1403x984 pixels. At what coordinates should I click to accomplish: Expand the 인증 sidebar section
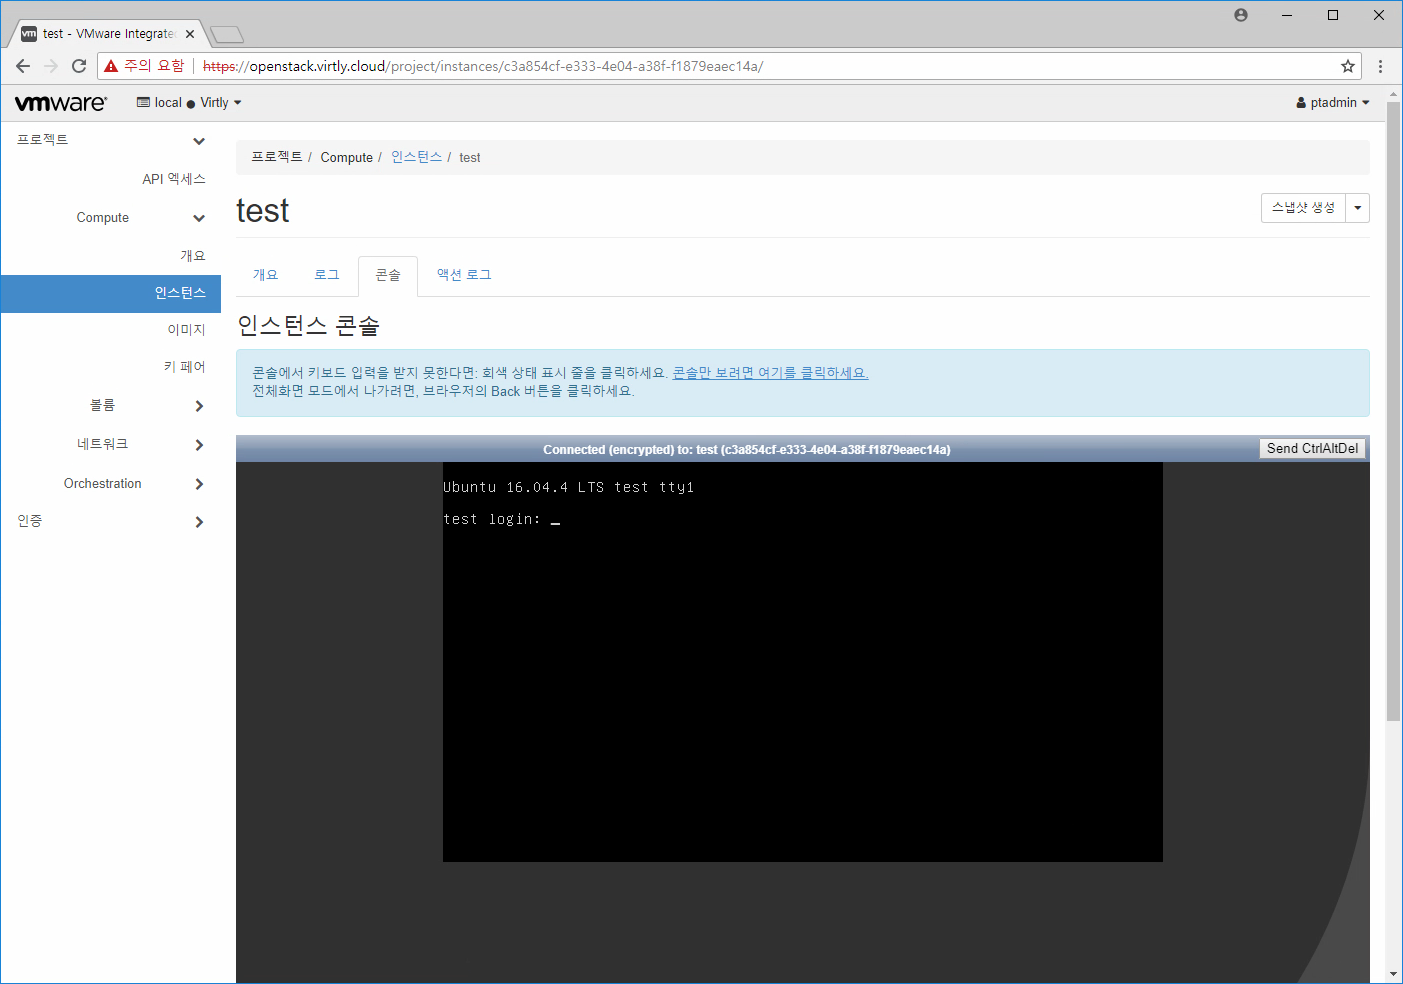click(x=110, y=521)
